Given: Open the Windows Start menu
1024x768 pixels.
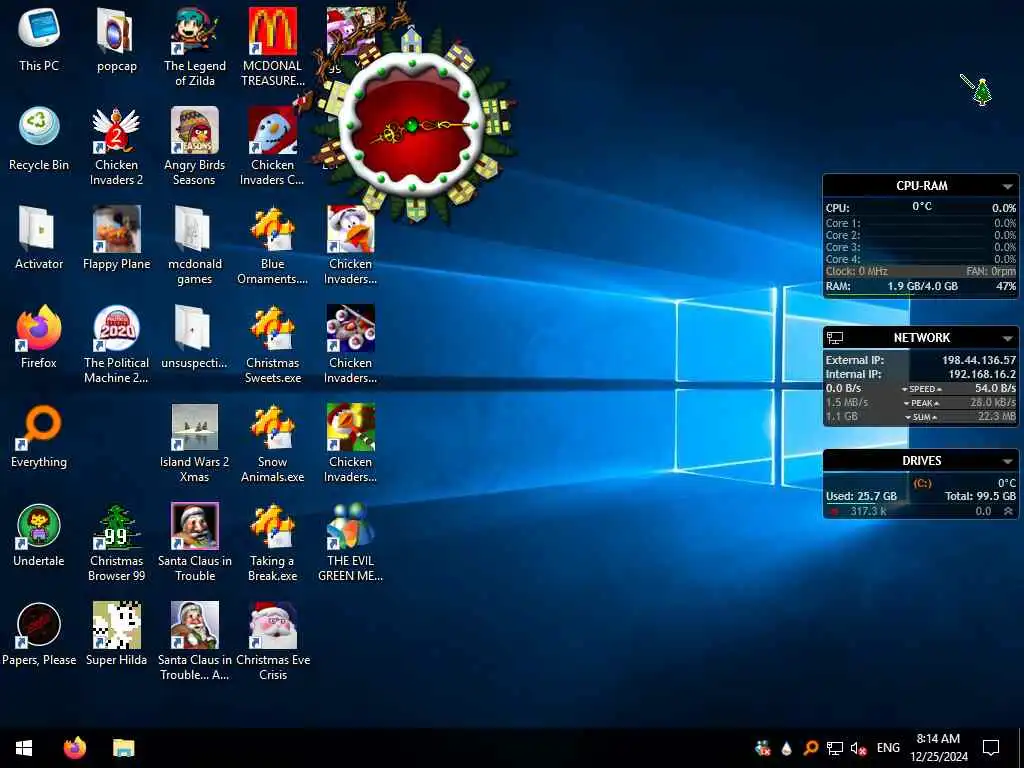Looking at the screenshot, I should 24,748.
